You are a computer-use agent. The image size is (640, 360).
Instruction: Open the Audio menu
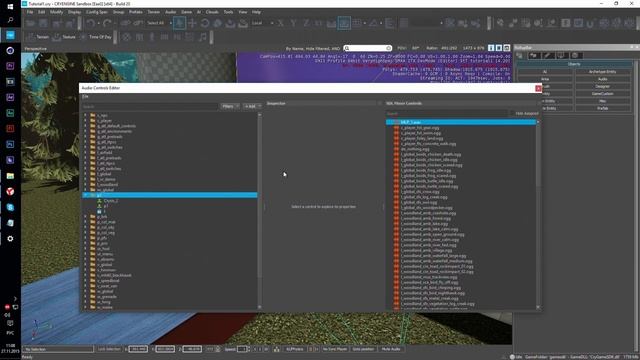click(171, 12)
